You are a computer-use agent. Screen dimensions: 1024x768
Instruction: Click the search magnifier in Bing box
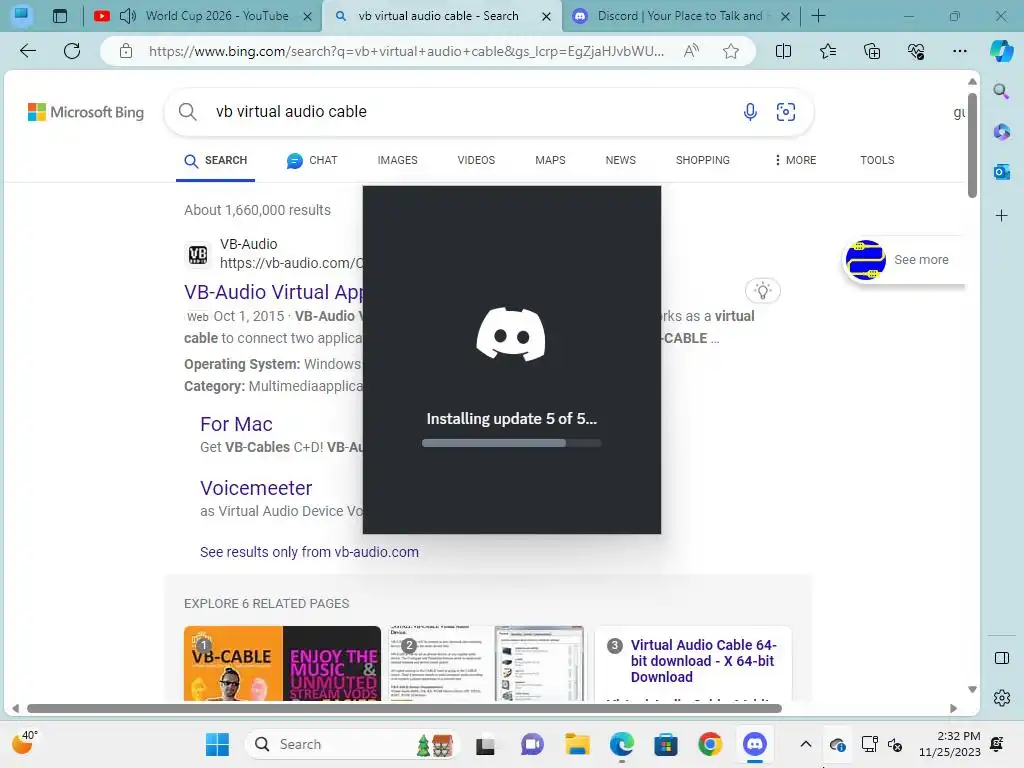click(x=187, y=112)
